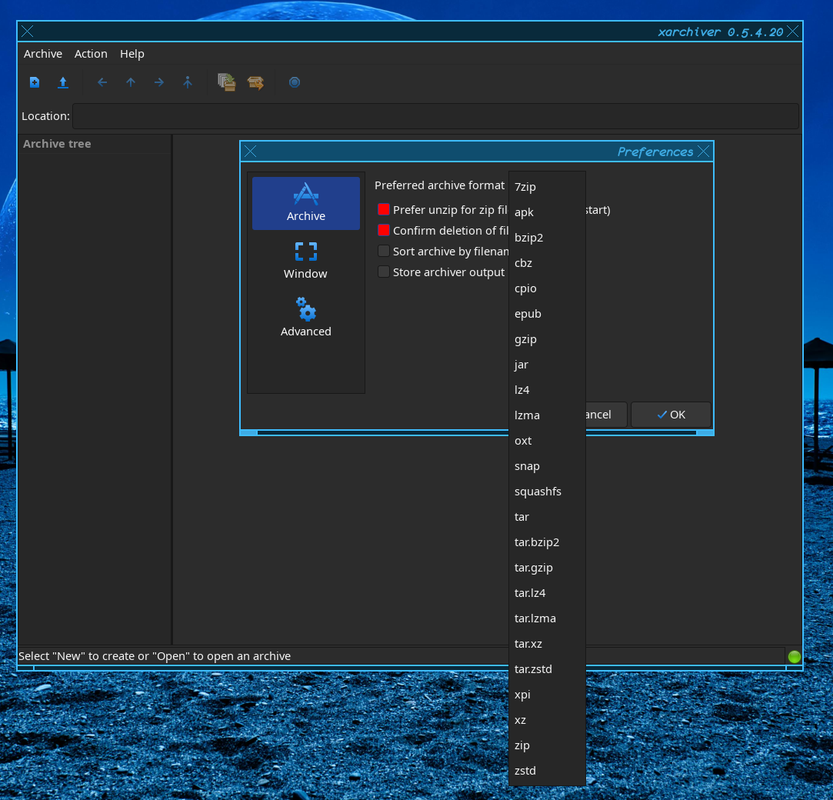Image resolution: width=833 pixels, height=800 pixels.
Task: Click the Add files toolbar icon
Action: [x=227, y=82]
